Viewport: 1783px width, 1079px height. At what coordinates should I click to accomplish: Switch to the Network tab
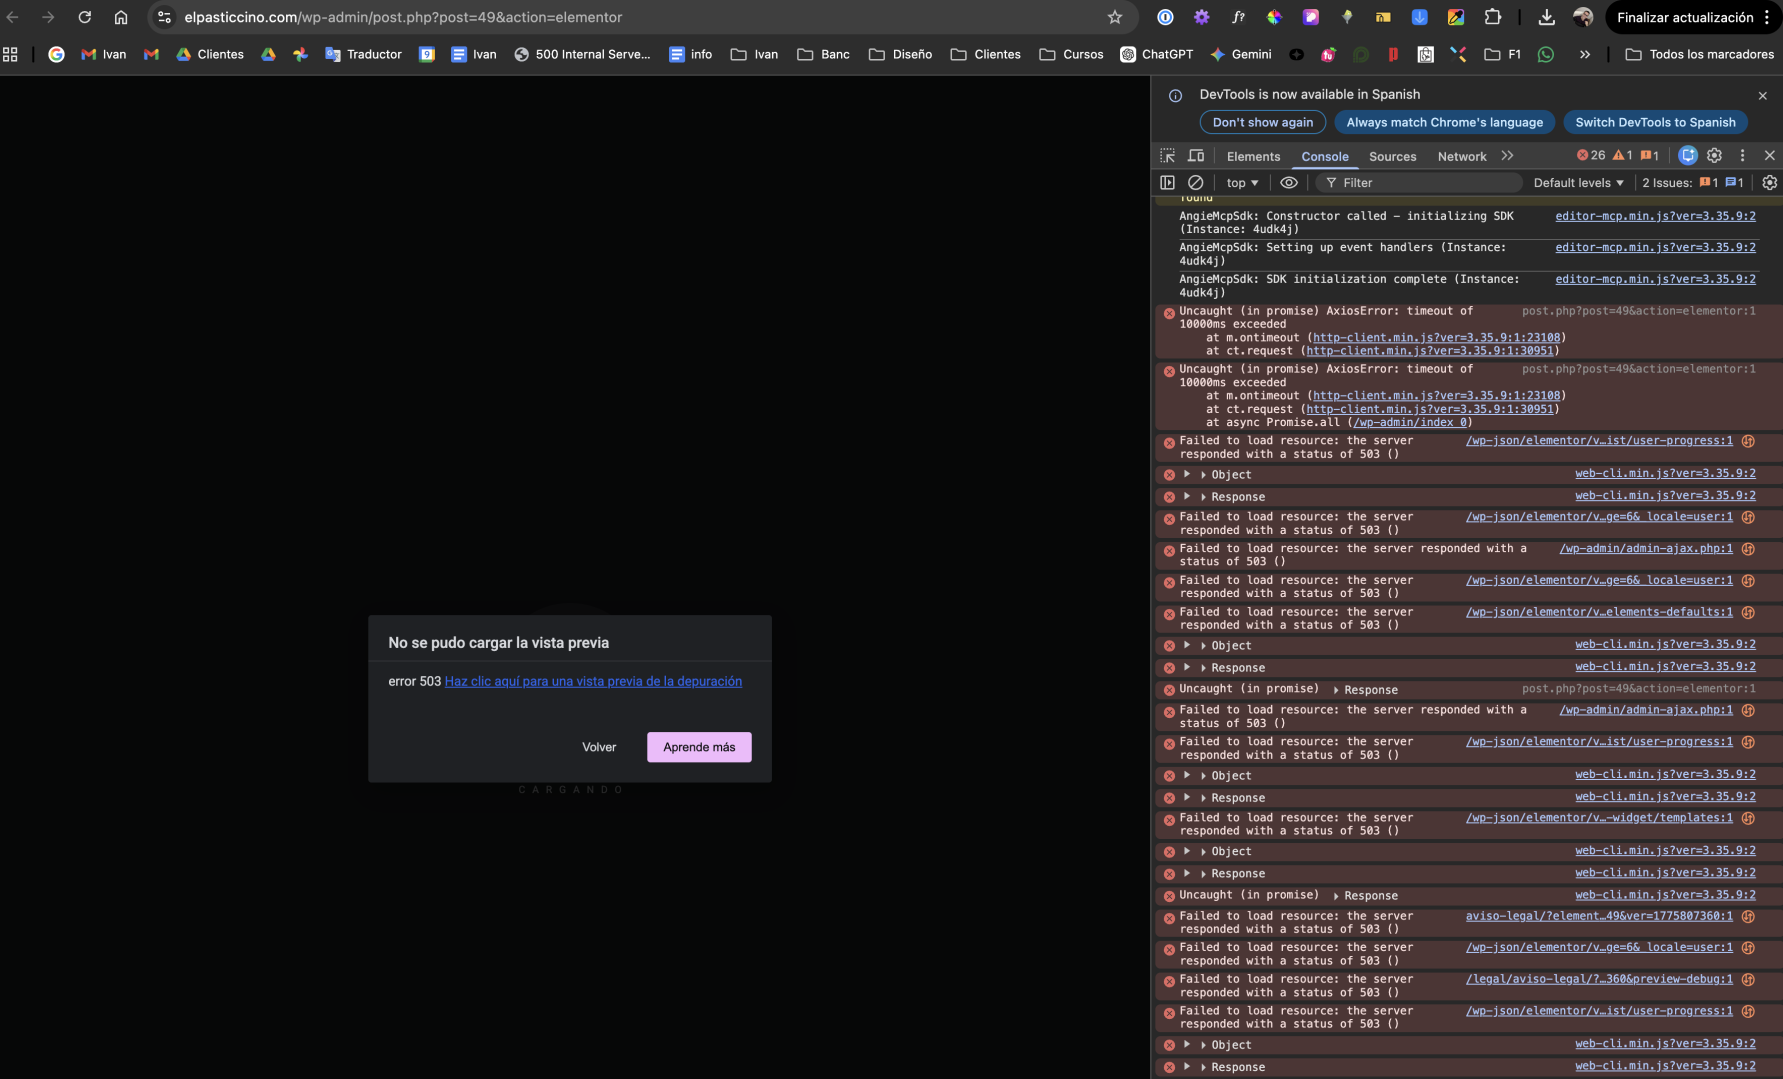[x=1461, y=157]
